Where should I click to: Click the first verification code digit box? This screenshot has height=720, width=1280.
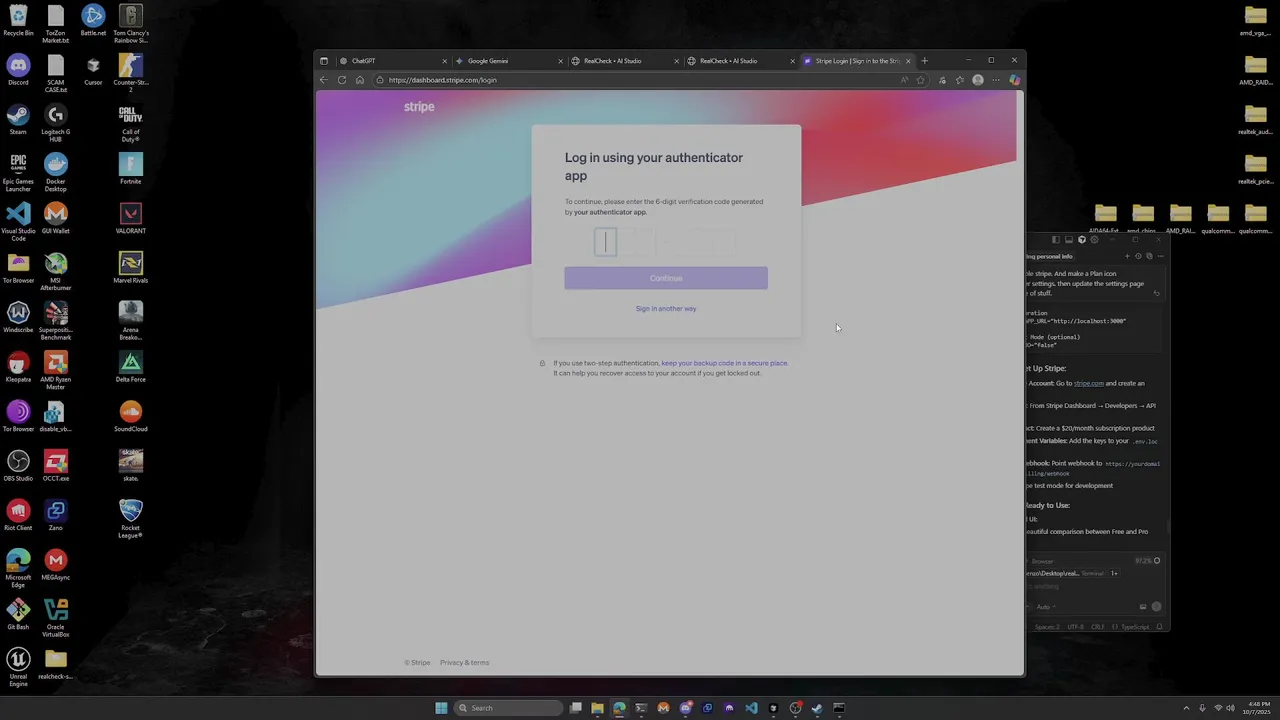605,241
